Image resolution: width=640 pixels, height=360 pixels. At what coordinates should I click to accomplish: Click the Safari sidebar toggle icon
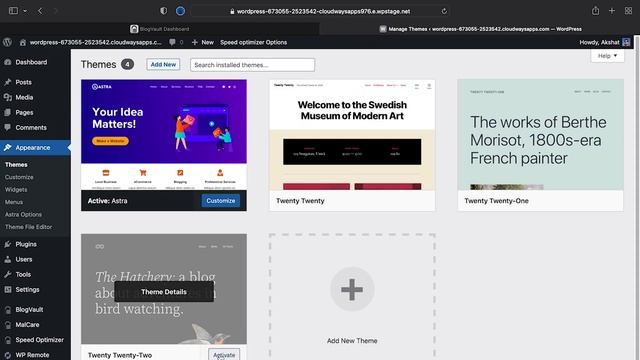pos(13,11)
